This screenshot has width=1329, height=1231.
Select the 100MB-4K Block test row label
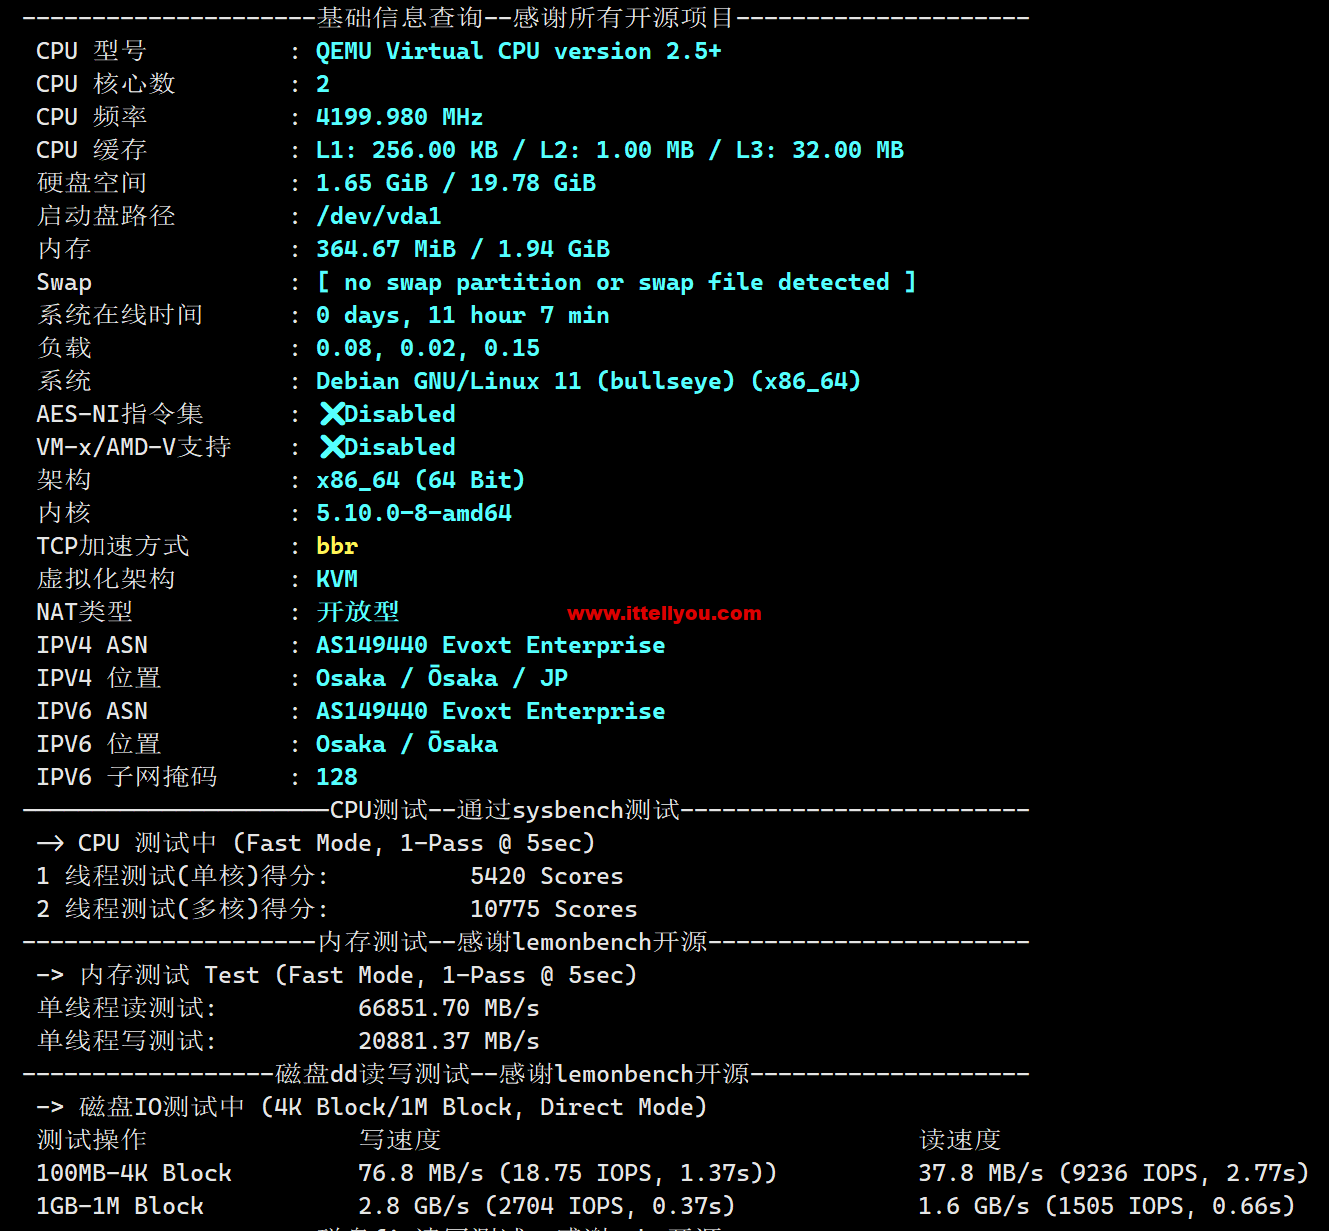(134, 1173)
